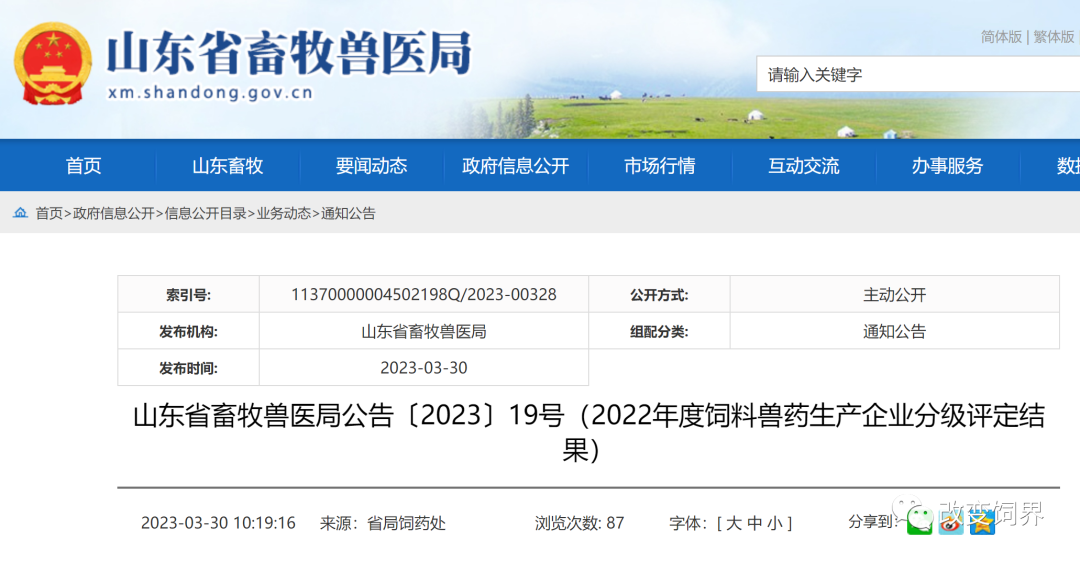Screen dimensions: 1080x561
Task: Share article to WeChat
Action: tap(918, 522)
